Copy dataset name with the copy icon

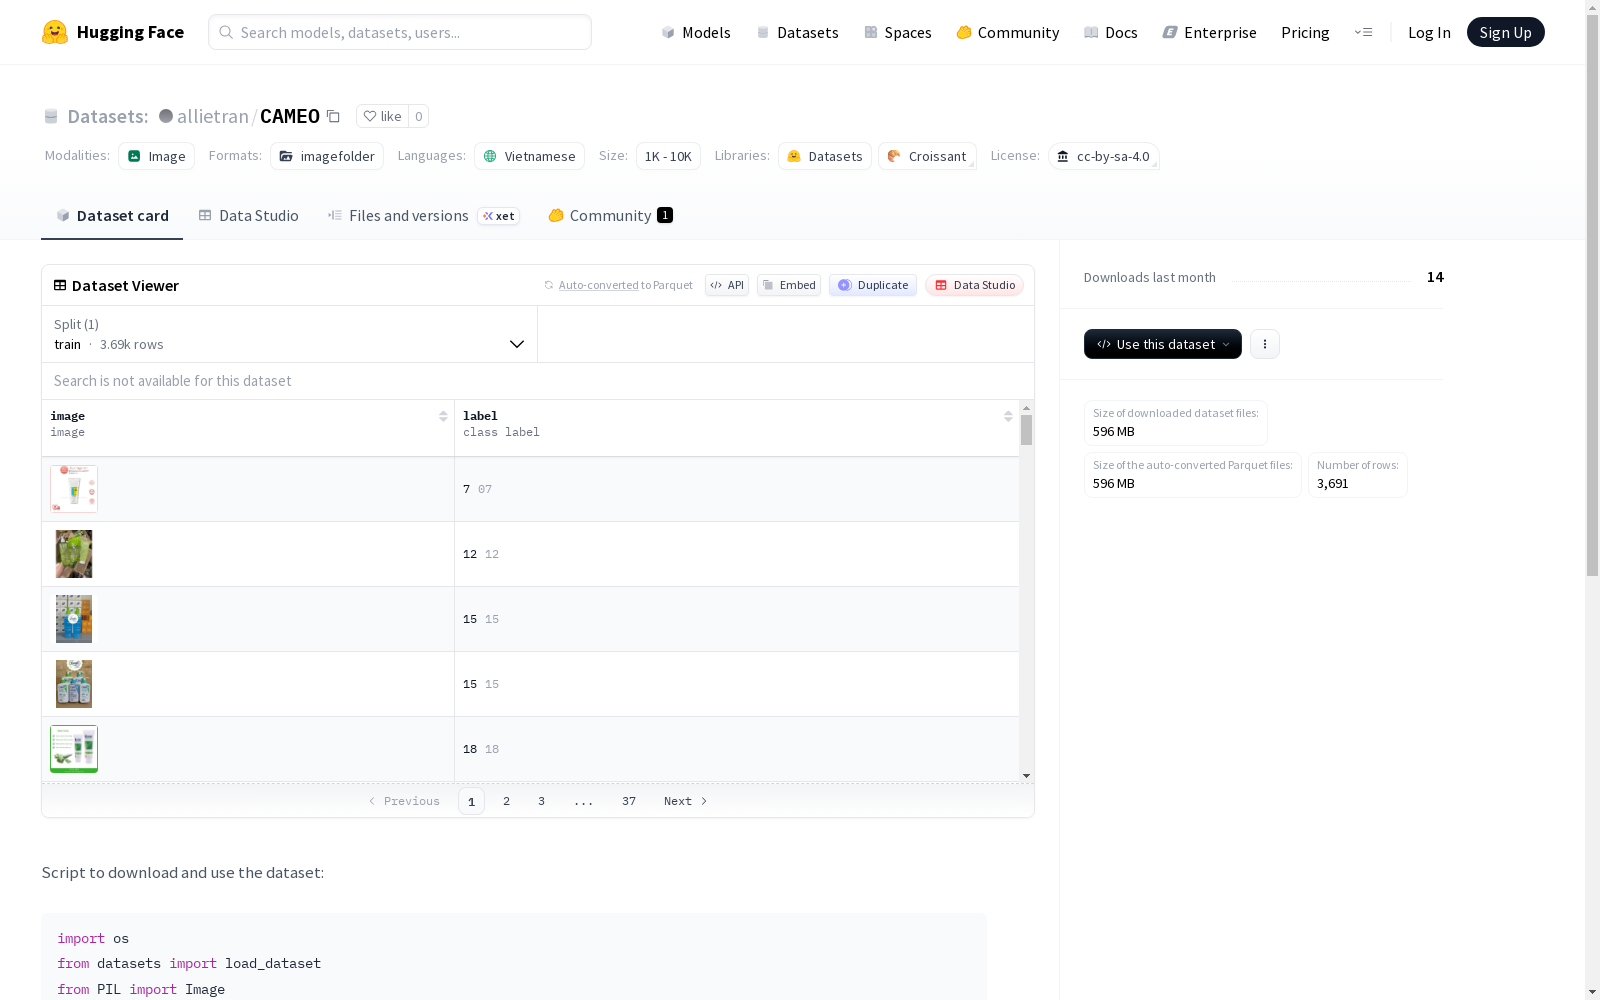click(334, 117)
